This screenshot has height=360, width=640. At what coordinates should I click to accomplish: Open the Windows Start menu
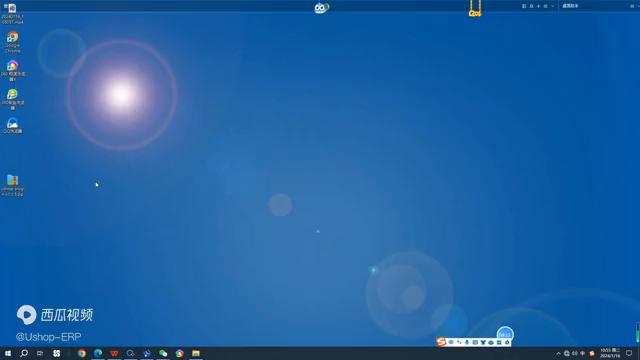pyautogui.click(x=8, y=353)
